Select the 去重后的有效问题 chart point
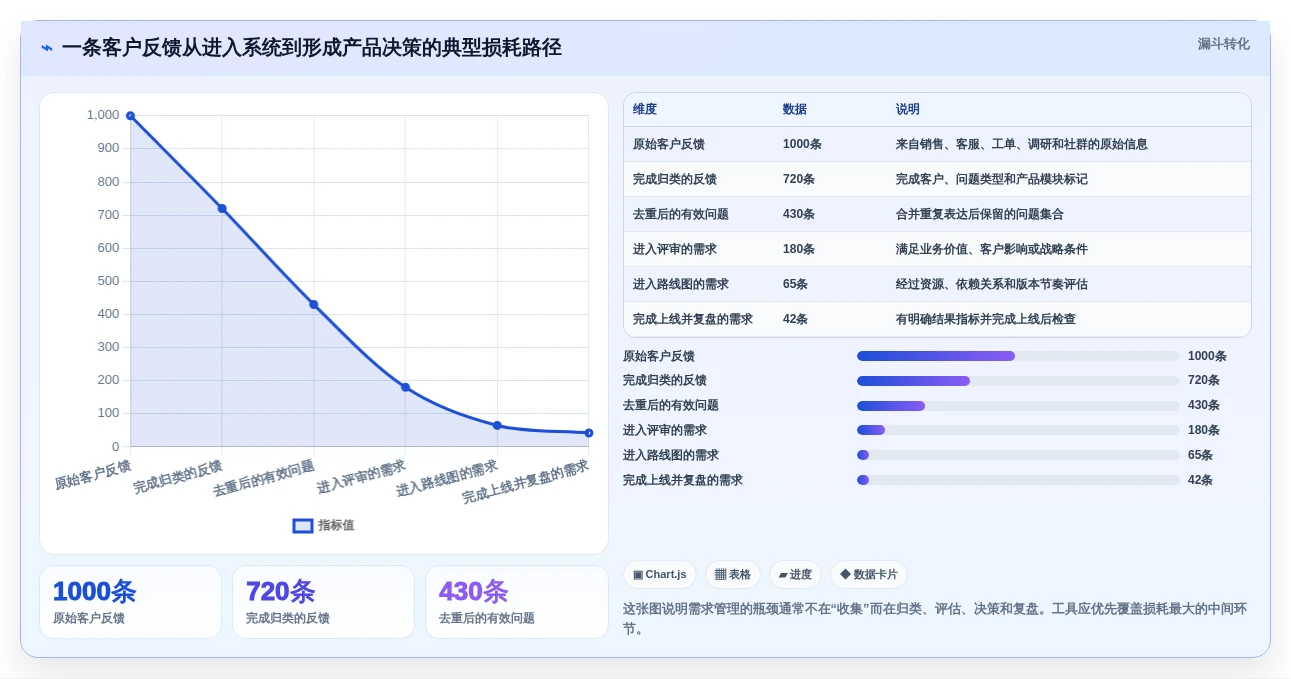1291x679 pixels. (x=313, y=304)
